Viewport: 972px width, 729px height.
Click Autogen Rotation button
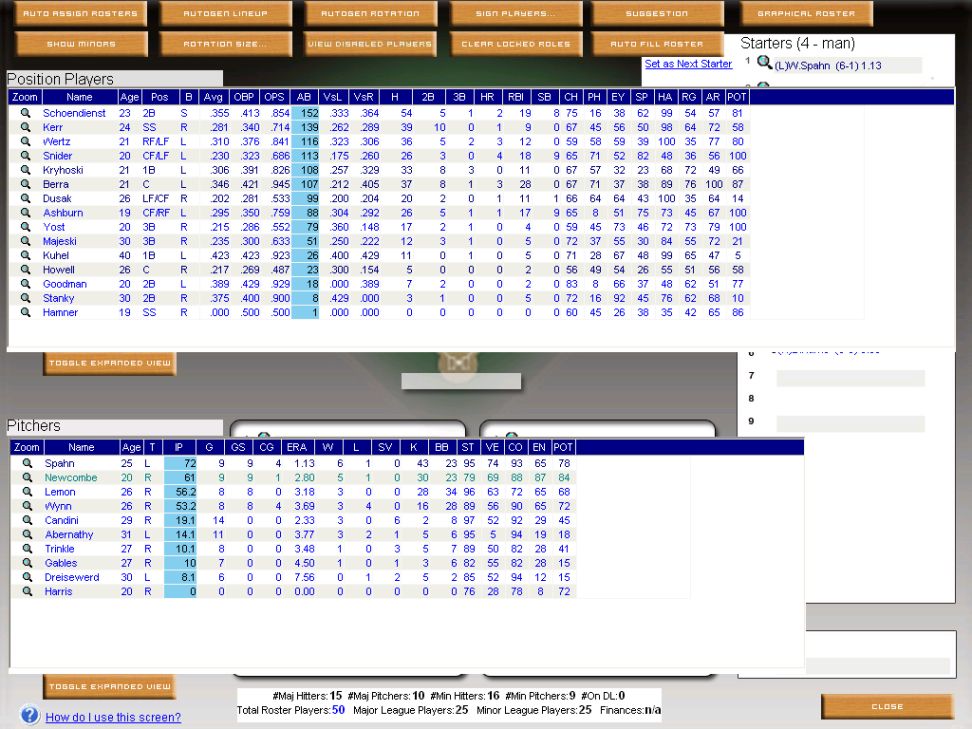[370, 13]
